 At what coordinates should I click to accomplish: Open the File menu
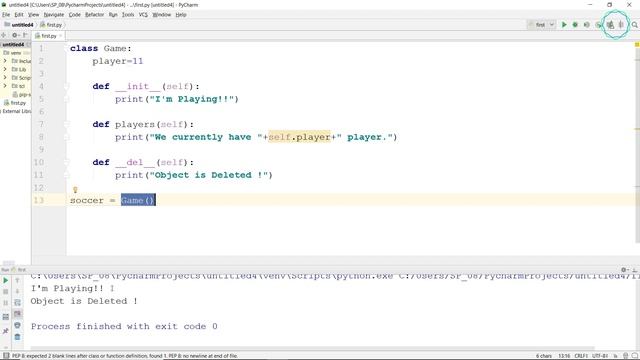(x=6, y=15)
